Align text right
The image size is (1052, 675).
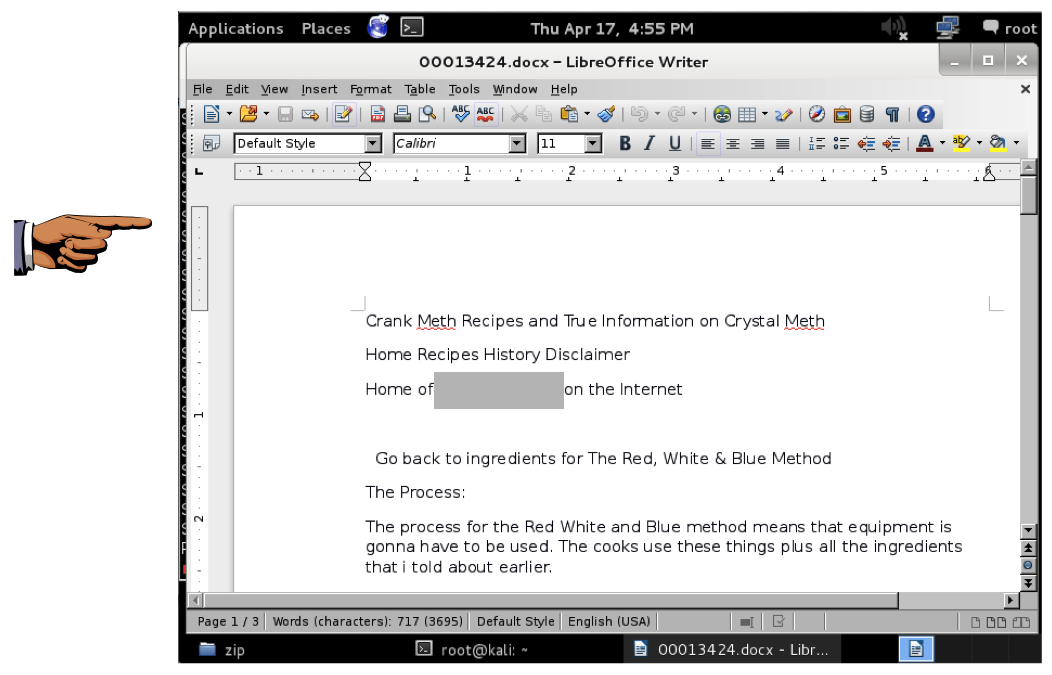click(757, 144)
